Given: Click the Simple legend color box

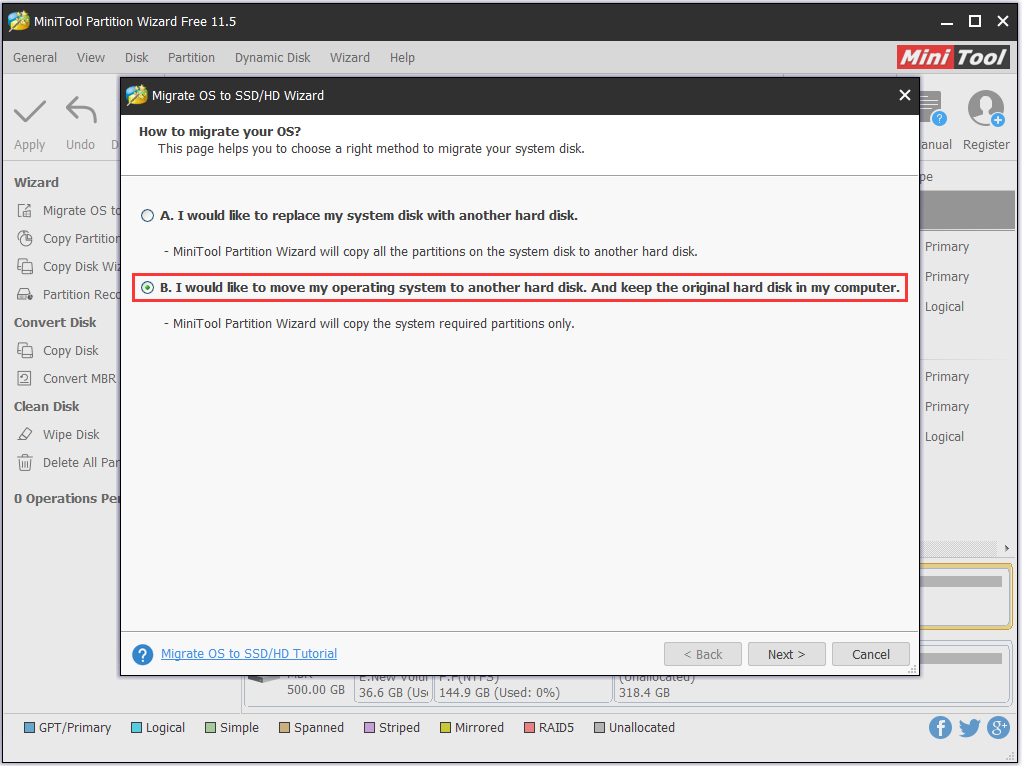Looking at the screenshot, I should [x=210, y=728].
